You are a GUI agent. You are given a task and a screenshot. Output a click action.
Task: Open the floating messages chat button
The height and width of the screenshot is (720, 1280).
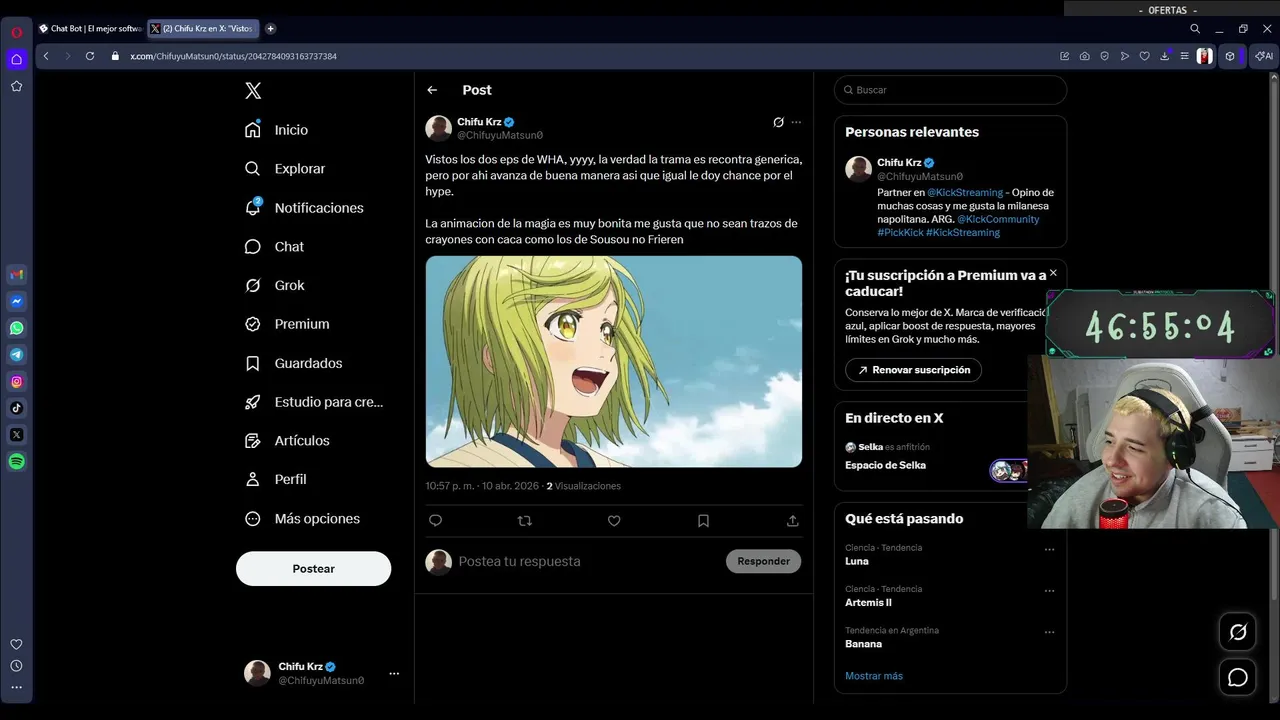(1238, 678)
